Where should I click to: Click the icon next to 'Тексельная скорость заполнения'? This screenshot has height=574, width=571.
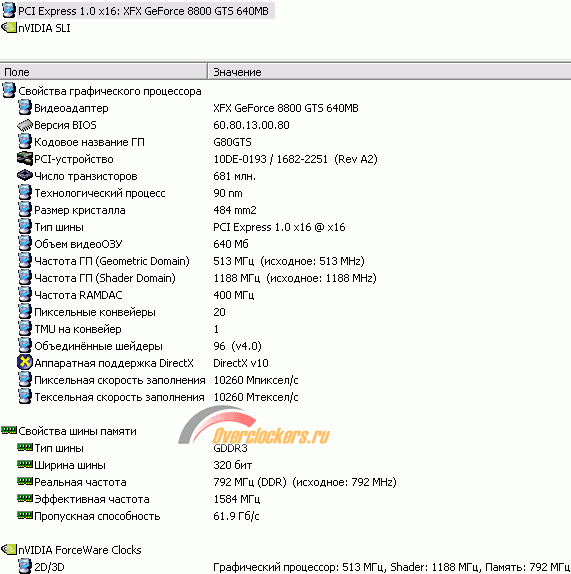point(25,396)
